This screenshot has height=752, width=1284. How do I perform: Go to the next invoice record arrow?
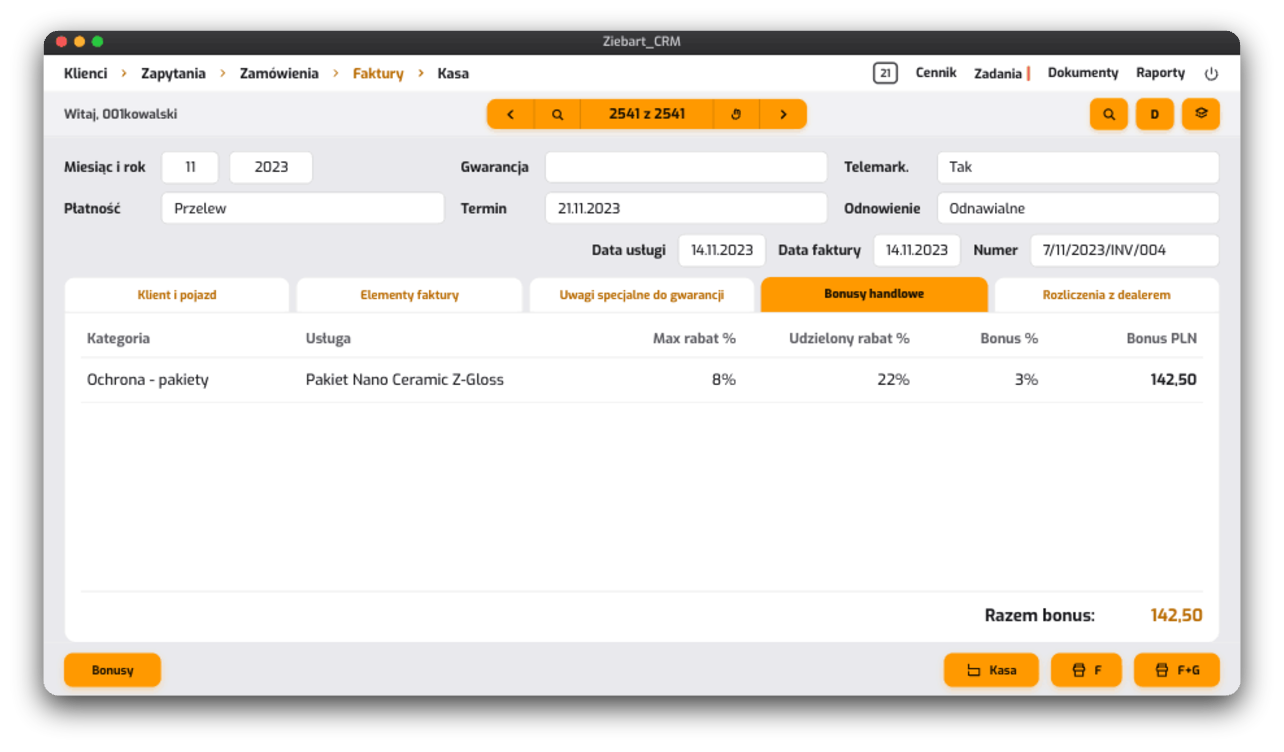(783, 114)
